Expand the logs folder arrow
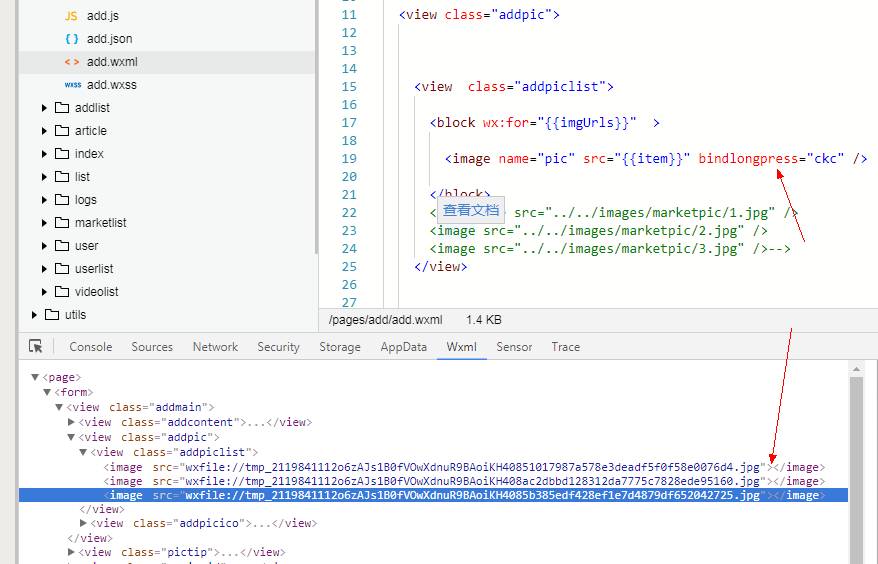The height and width of the screenshot is (564, 878). 44,199
